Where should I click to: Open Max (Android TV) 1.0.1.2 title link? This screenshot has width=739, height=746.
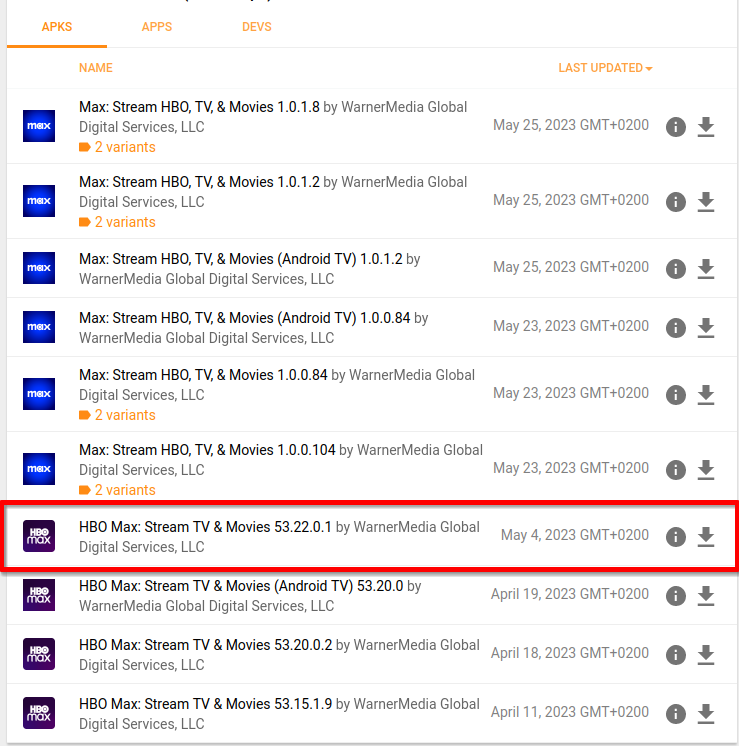tap(240, 259)
